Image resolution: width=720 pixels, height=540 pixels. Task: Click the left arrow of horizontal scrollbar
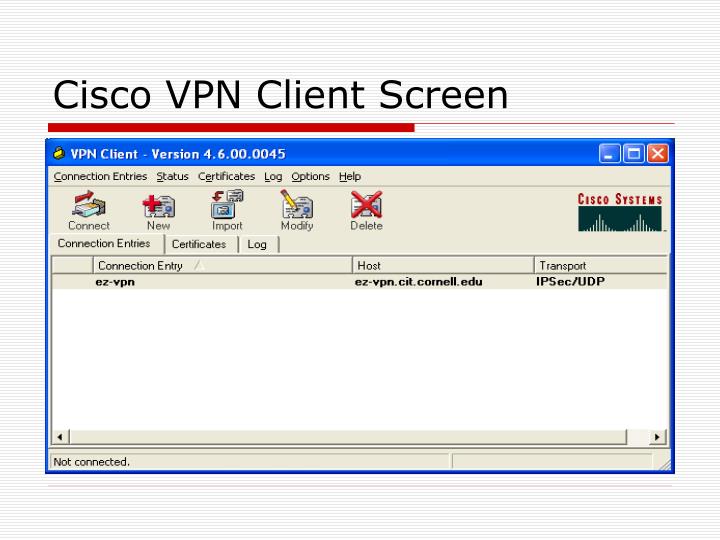pos(60,437)
